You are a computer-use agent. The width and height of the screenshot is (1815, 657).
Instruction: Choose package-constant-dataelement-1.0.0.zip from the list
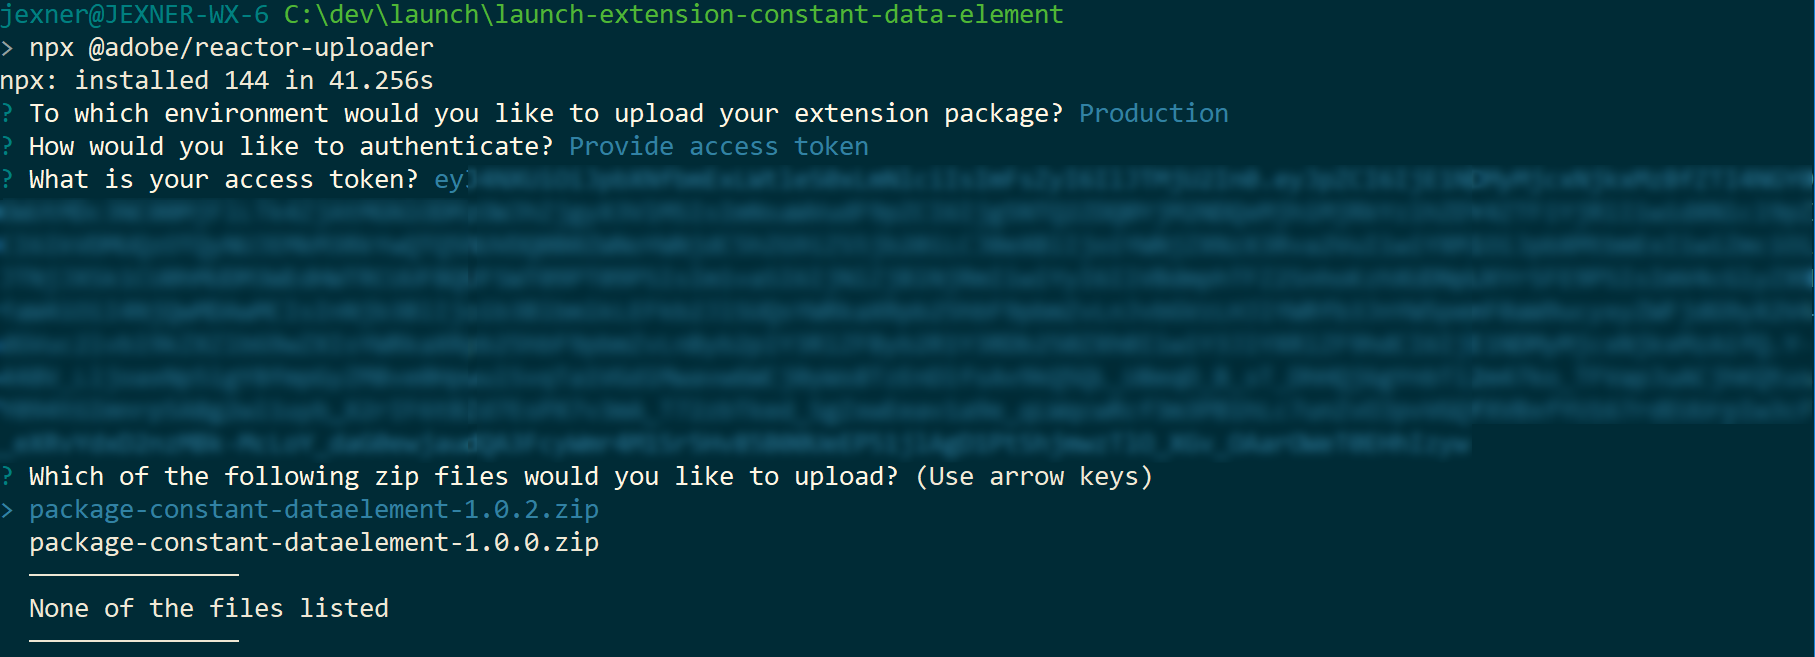313,543
